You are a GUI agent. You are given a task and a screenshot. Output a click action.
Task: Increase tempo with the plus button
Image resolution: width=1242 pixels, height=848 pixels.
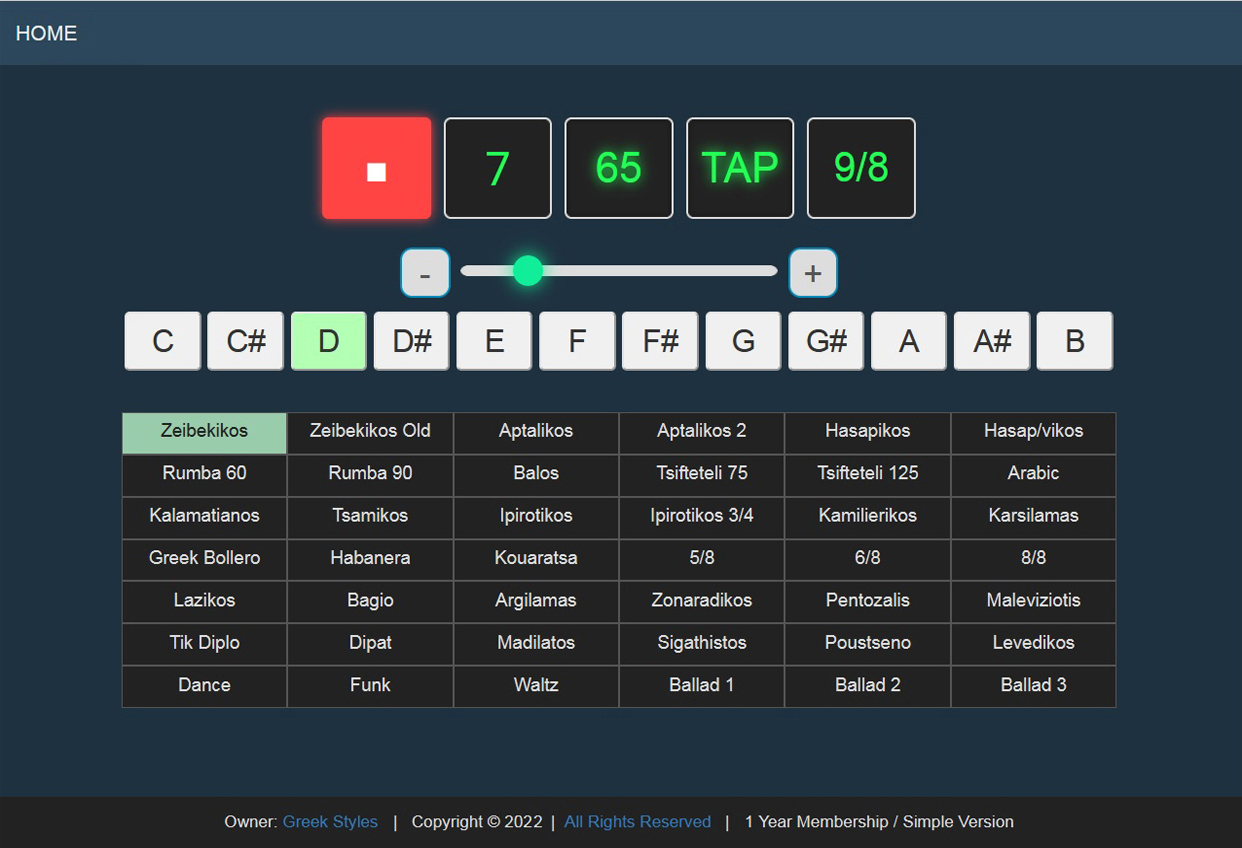pos(813,273)
